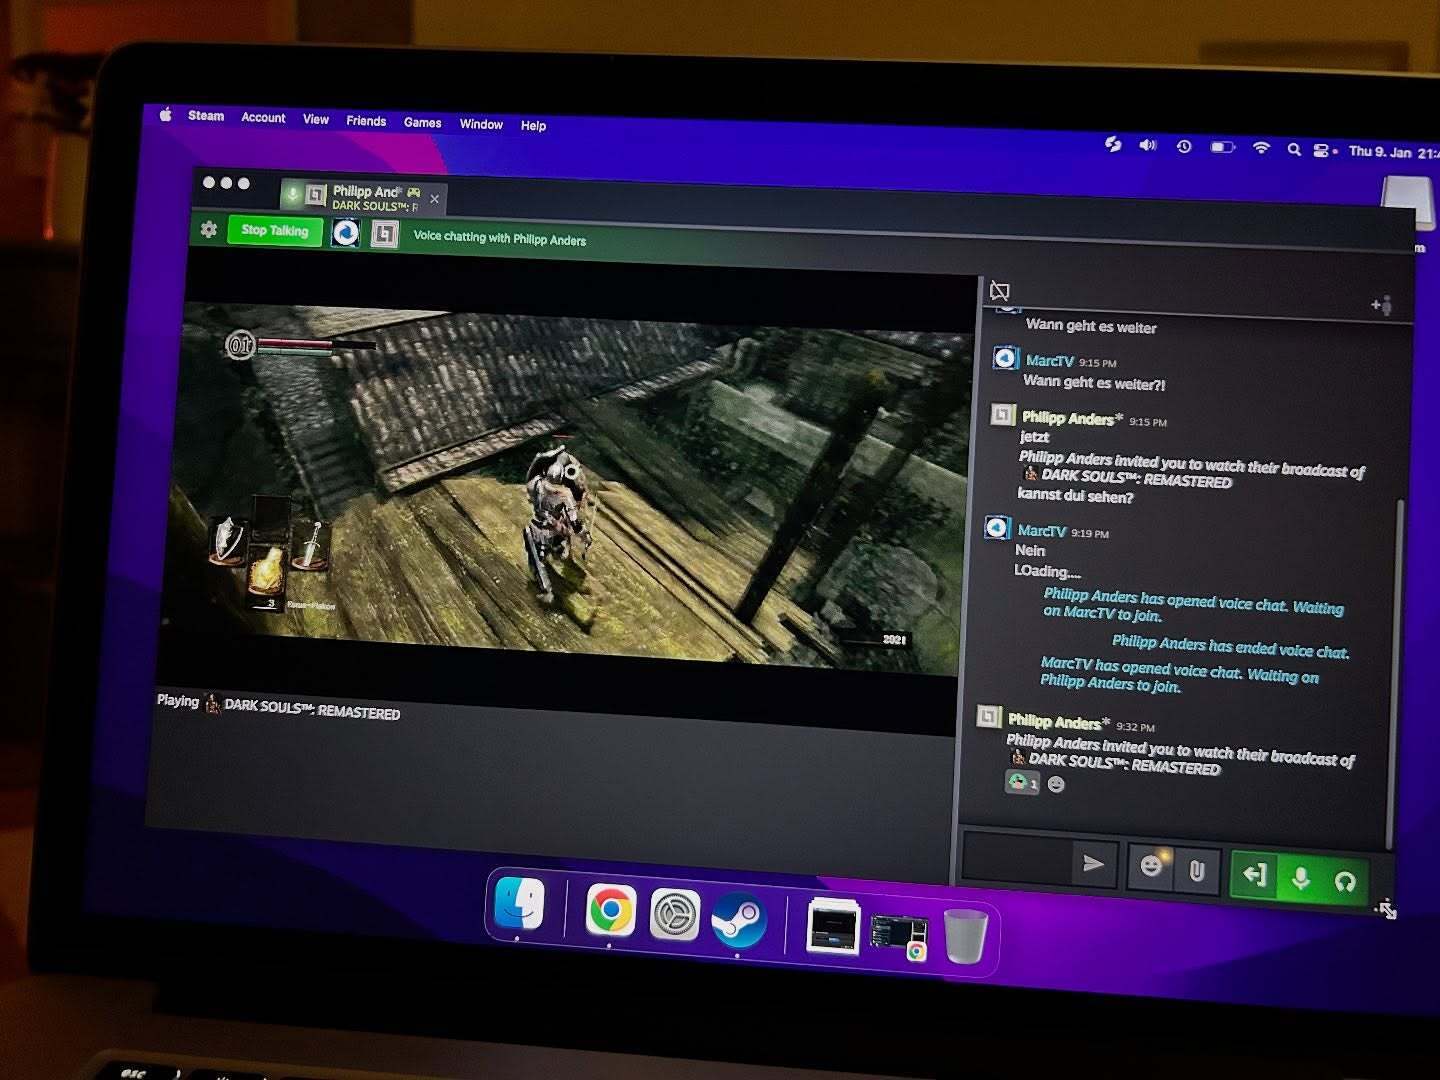Click the send message arrow button
The width and height of the screenshot is (1440, 1080).
pos(1094,863)
